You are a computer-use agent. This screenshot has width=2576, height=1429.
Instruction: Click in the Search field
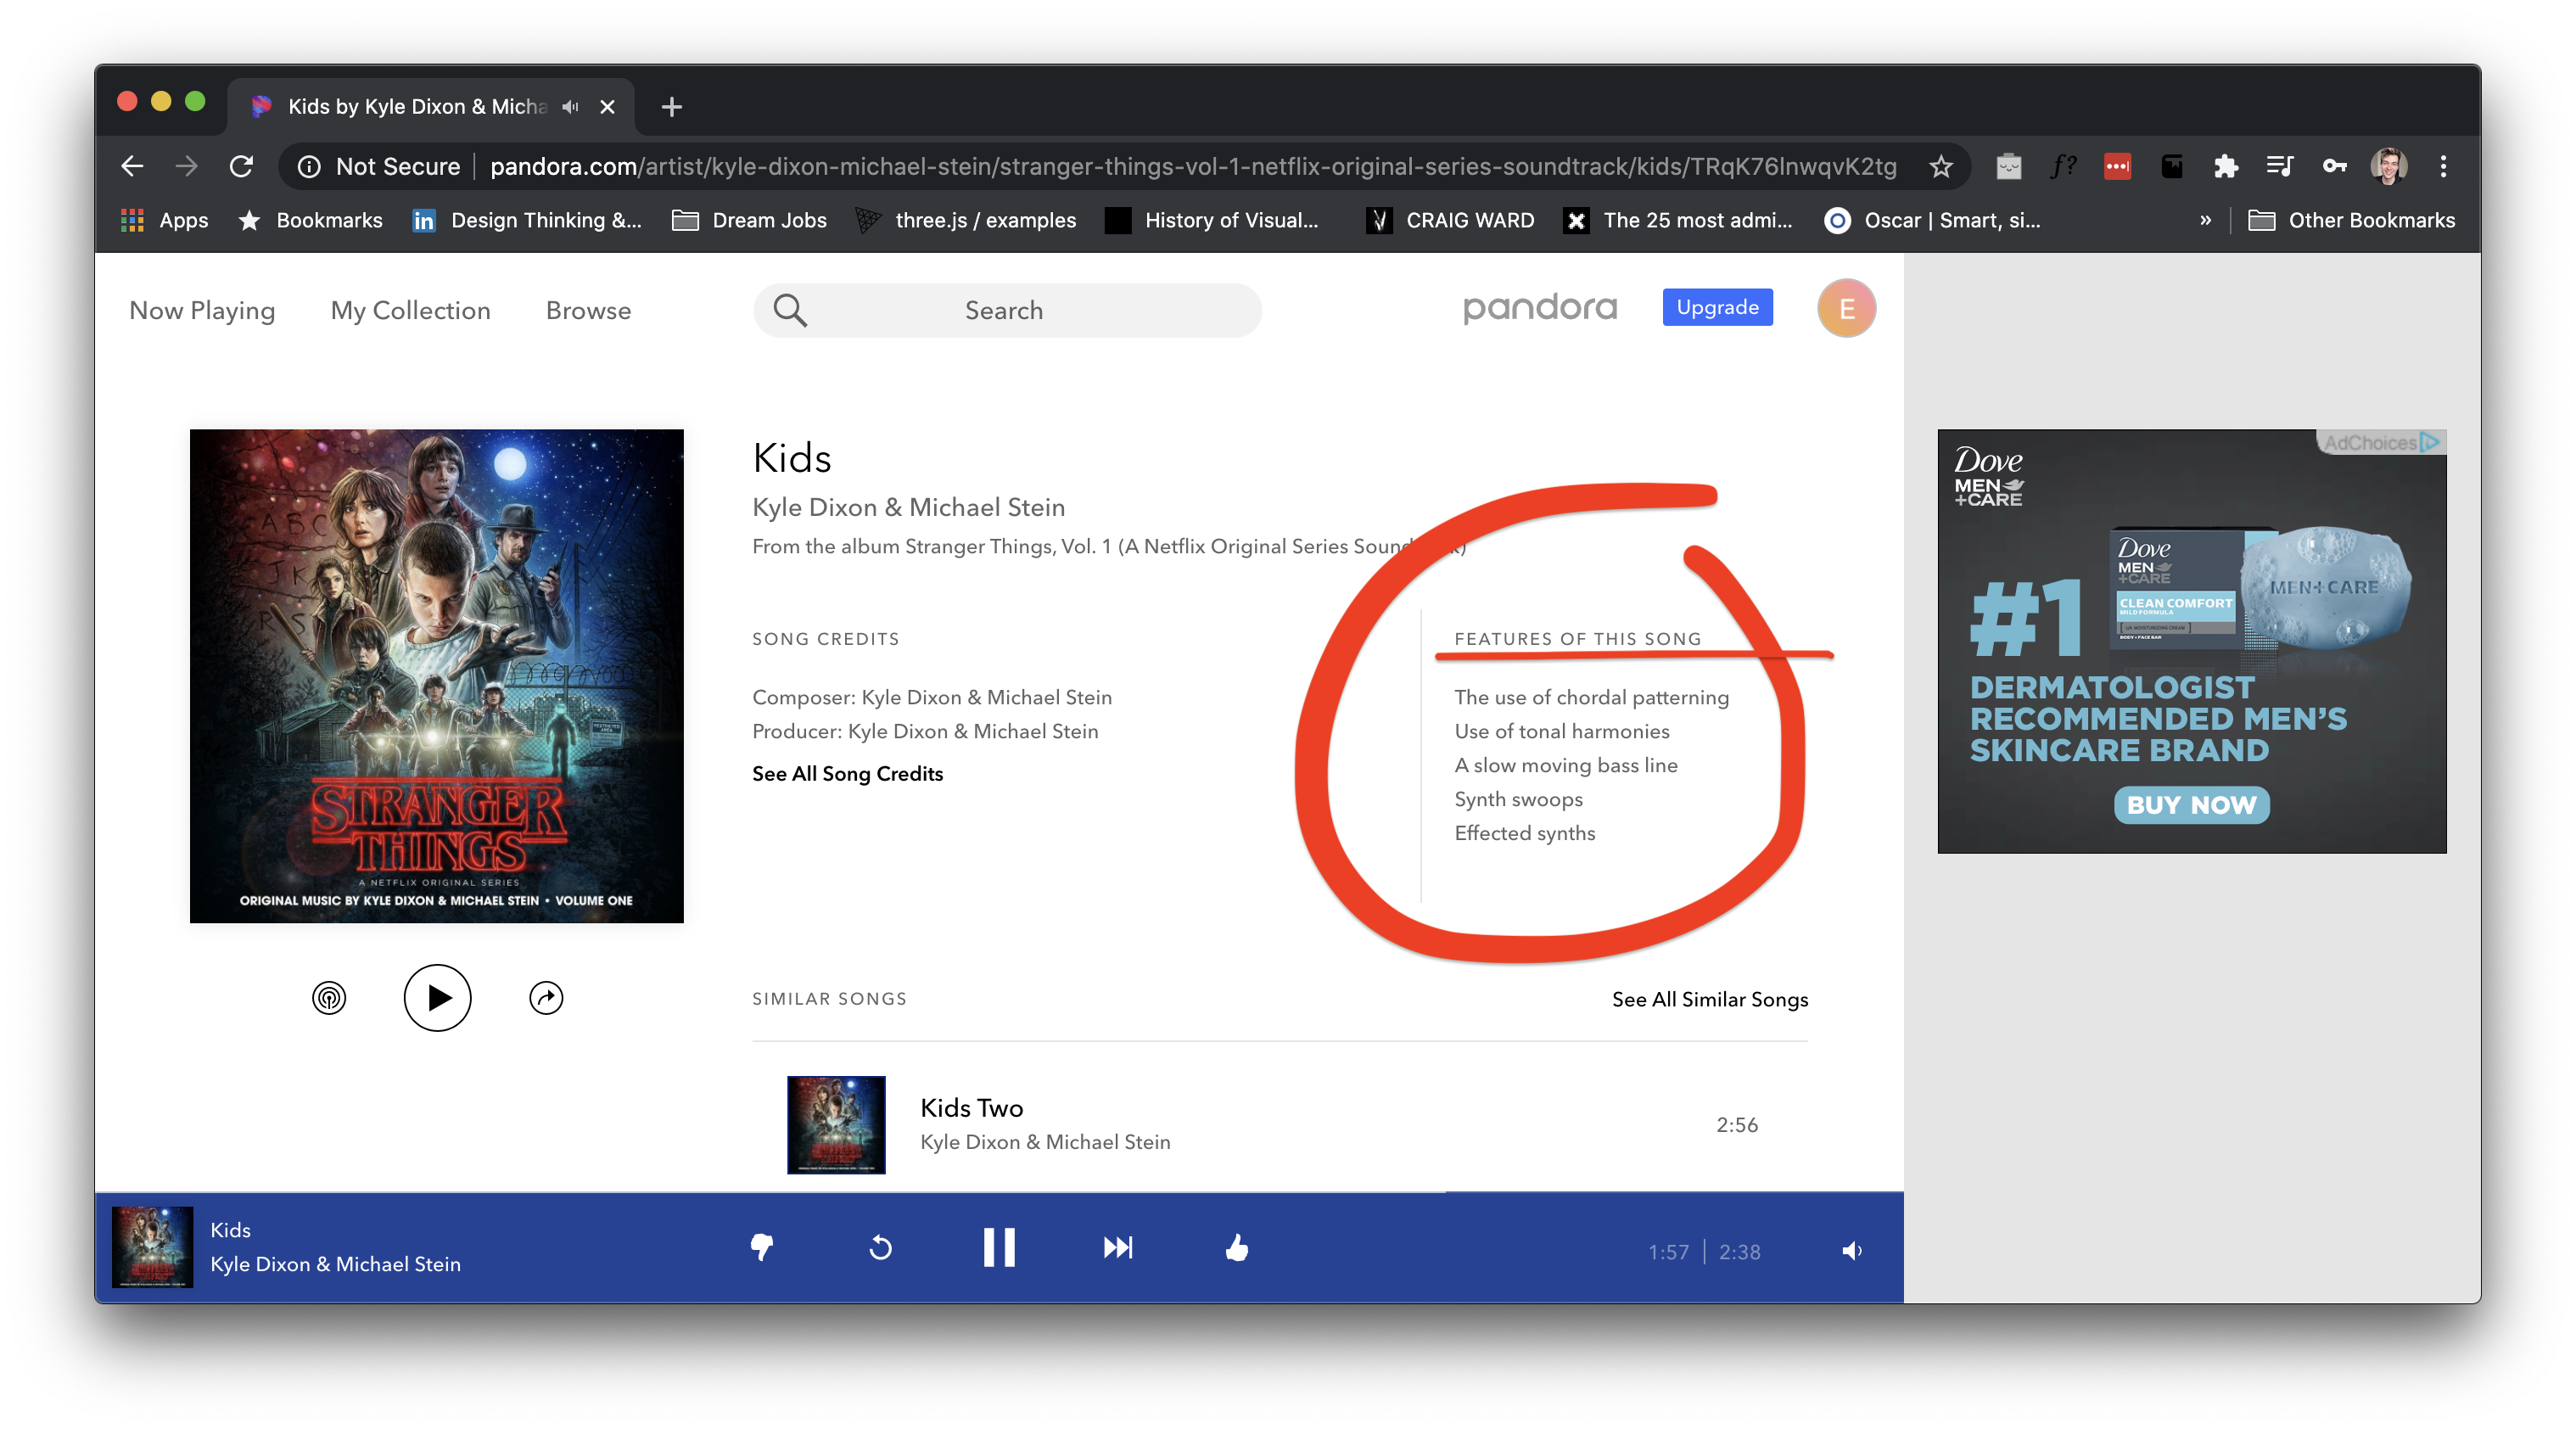(1007, 311)
